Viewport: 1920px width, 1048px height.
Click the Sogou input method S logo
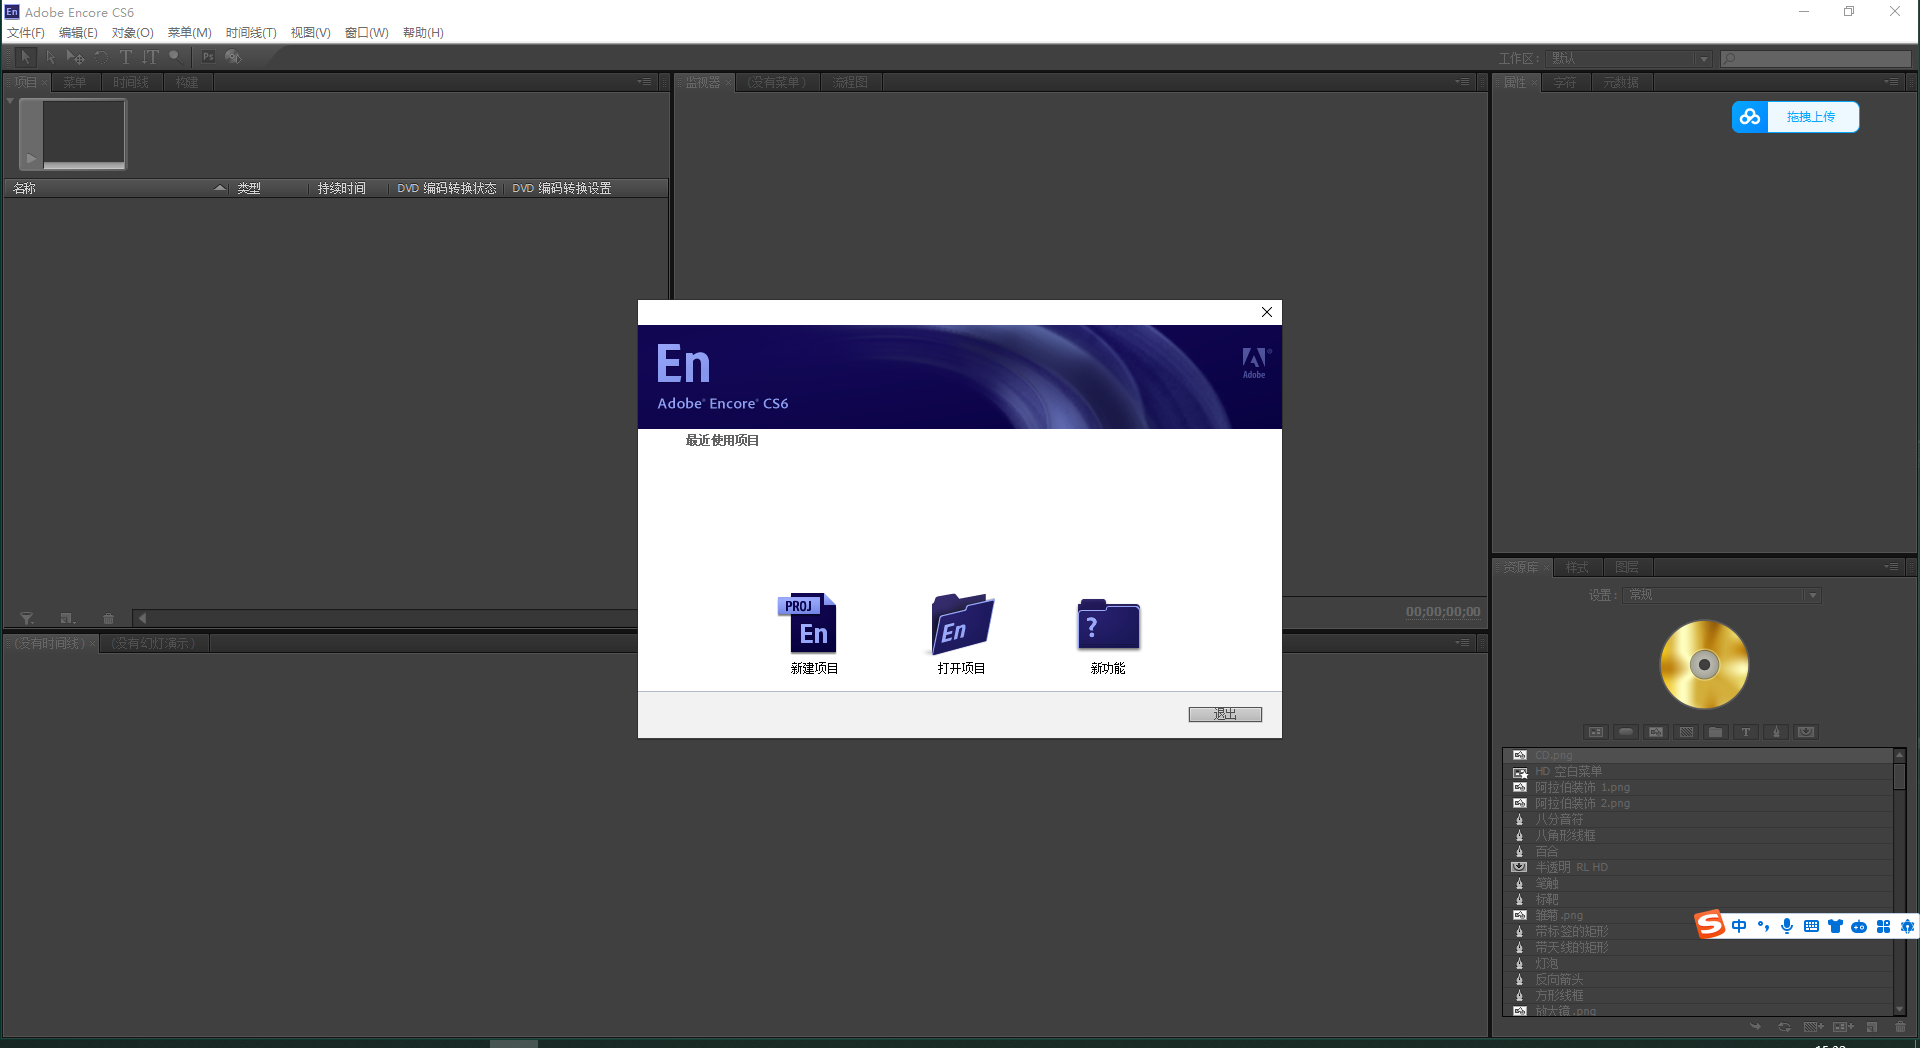[1710, 925]
